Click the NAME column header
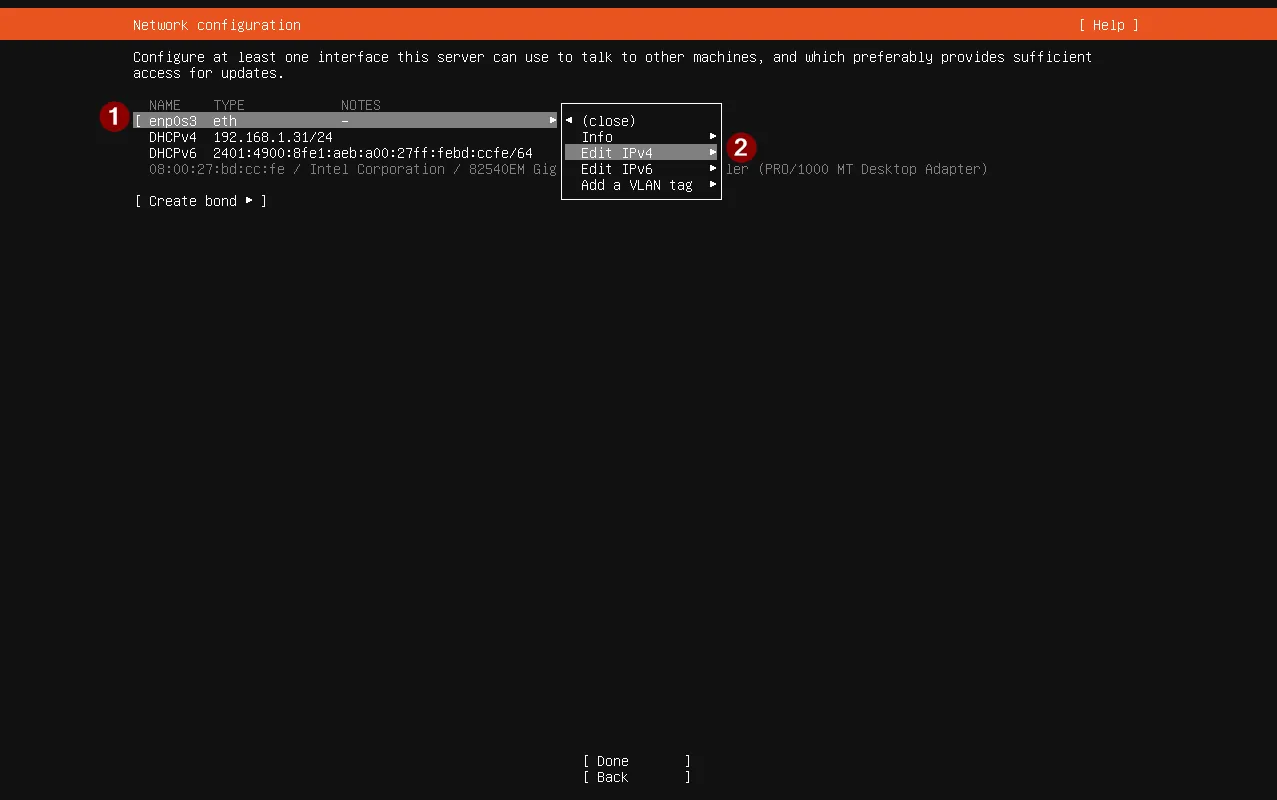This screenshot has width=1277, height=800. (x=165, y=105)
